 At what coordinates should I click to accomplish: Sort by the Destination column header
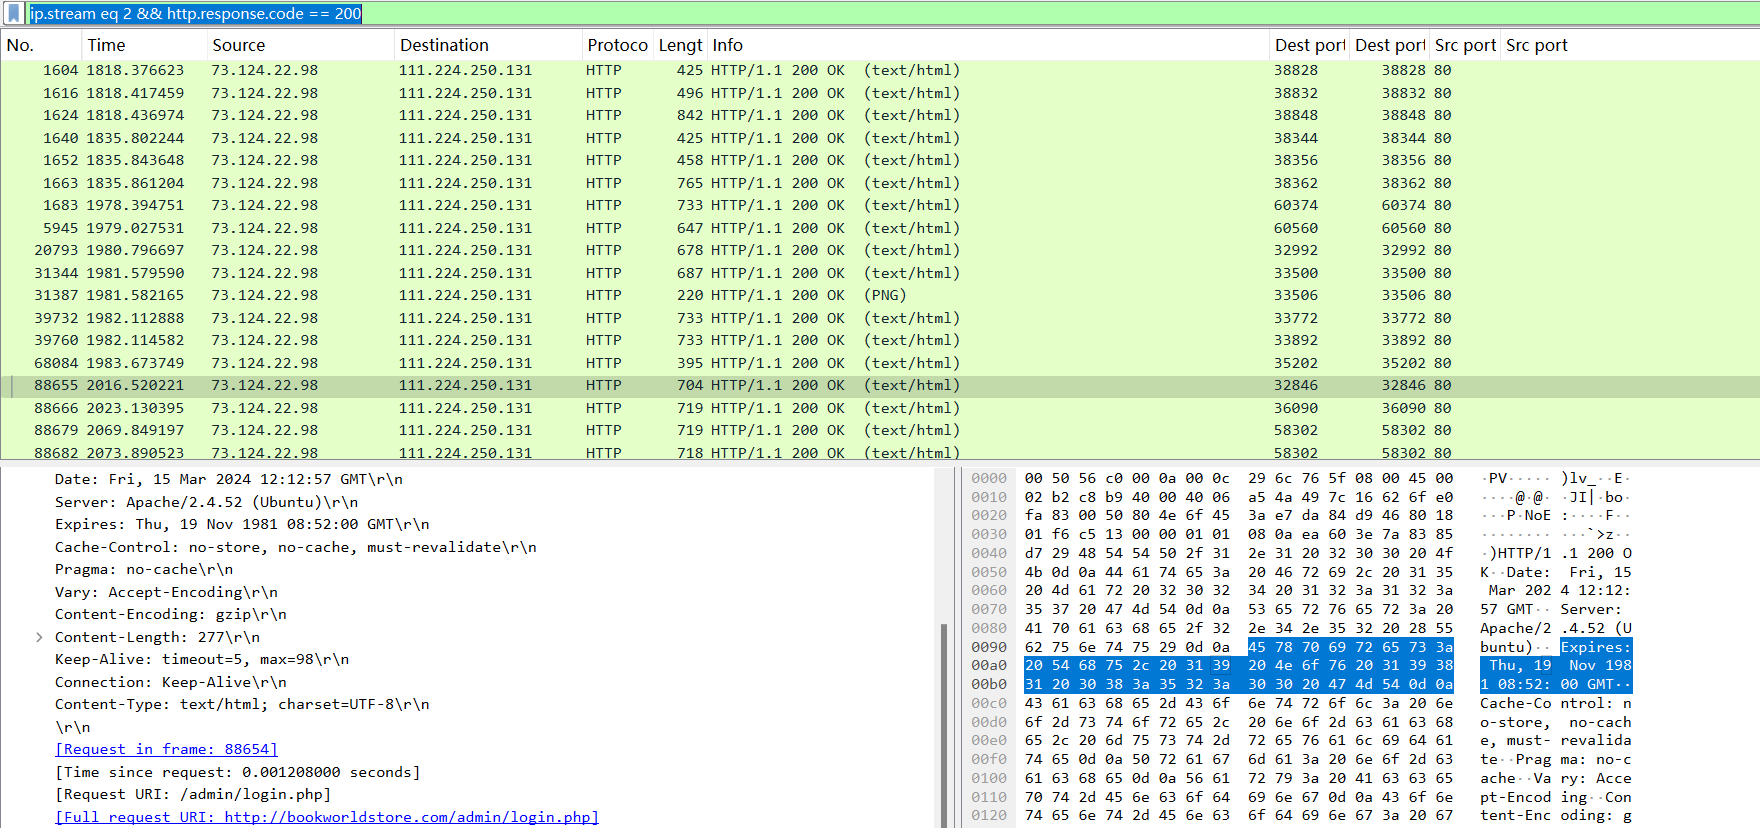[x=488, y=45]
